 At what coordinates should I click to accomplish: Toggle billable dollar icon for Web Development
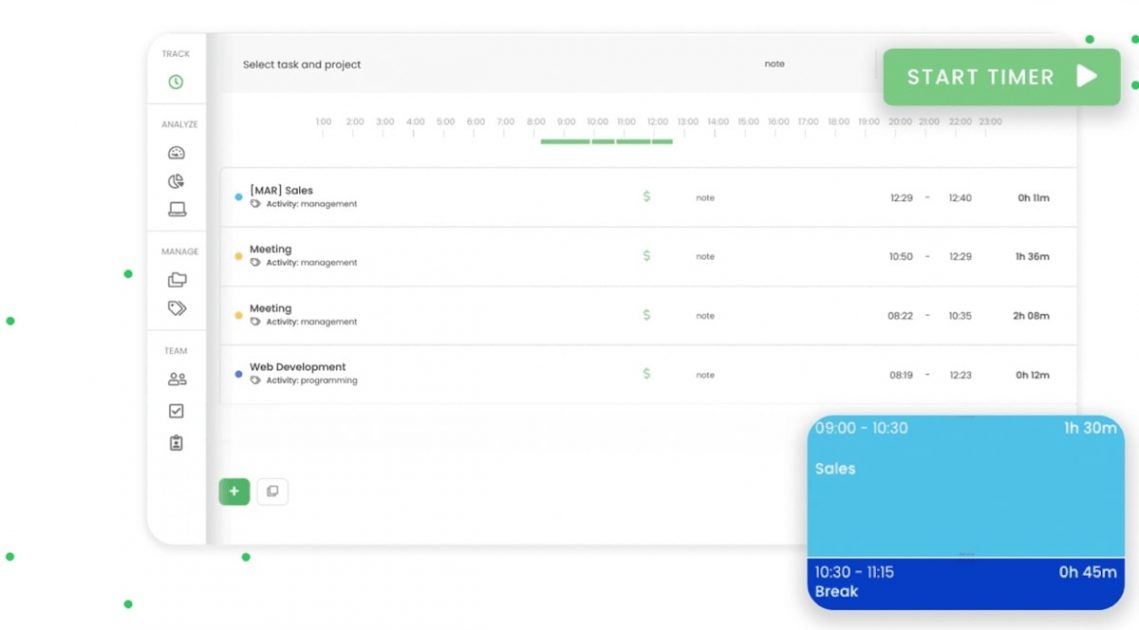coord(646,373)
